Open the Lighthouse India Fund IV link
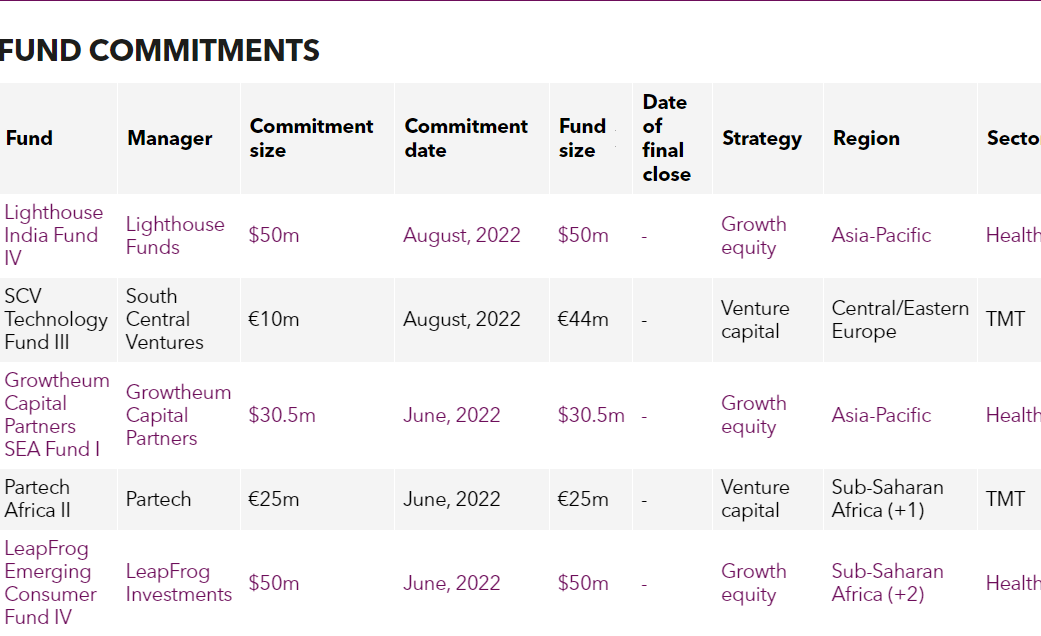The image size is (1041, 636). pyautogui.click(x=53, y=235)
